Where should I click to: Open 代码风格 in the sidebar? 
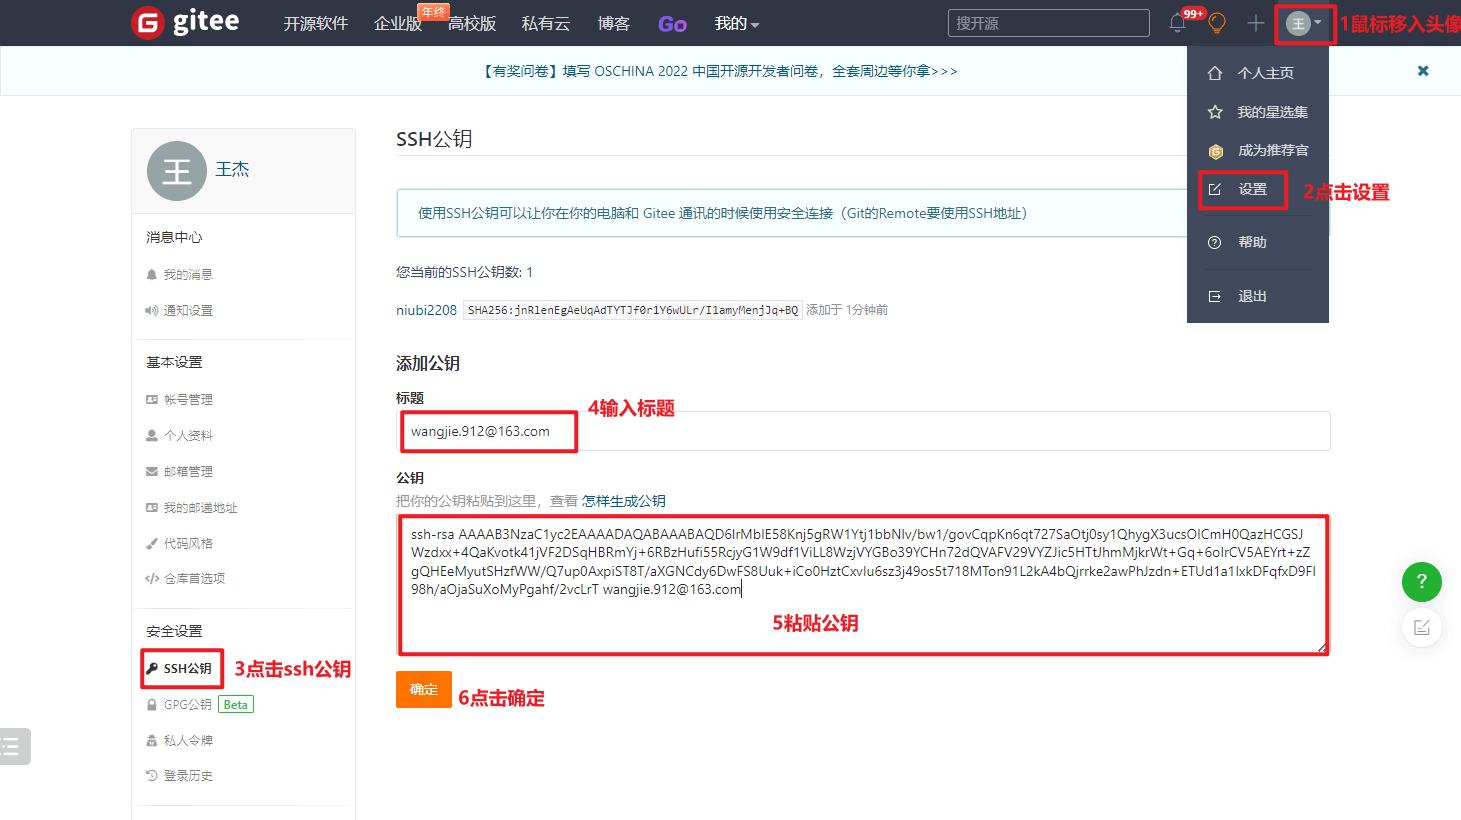188,543
